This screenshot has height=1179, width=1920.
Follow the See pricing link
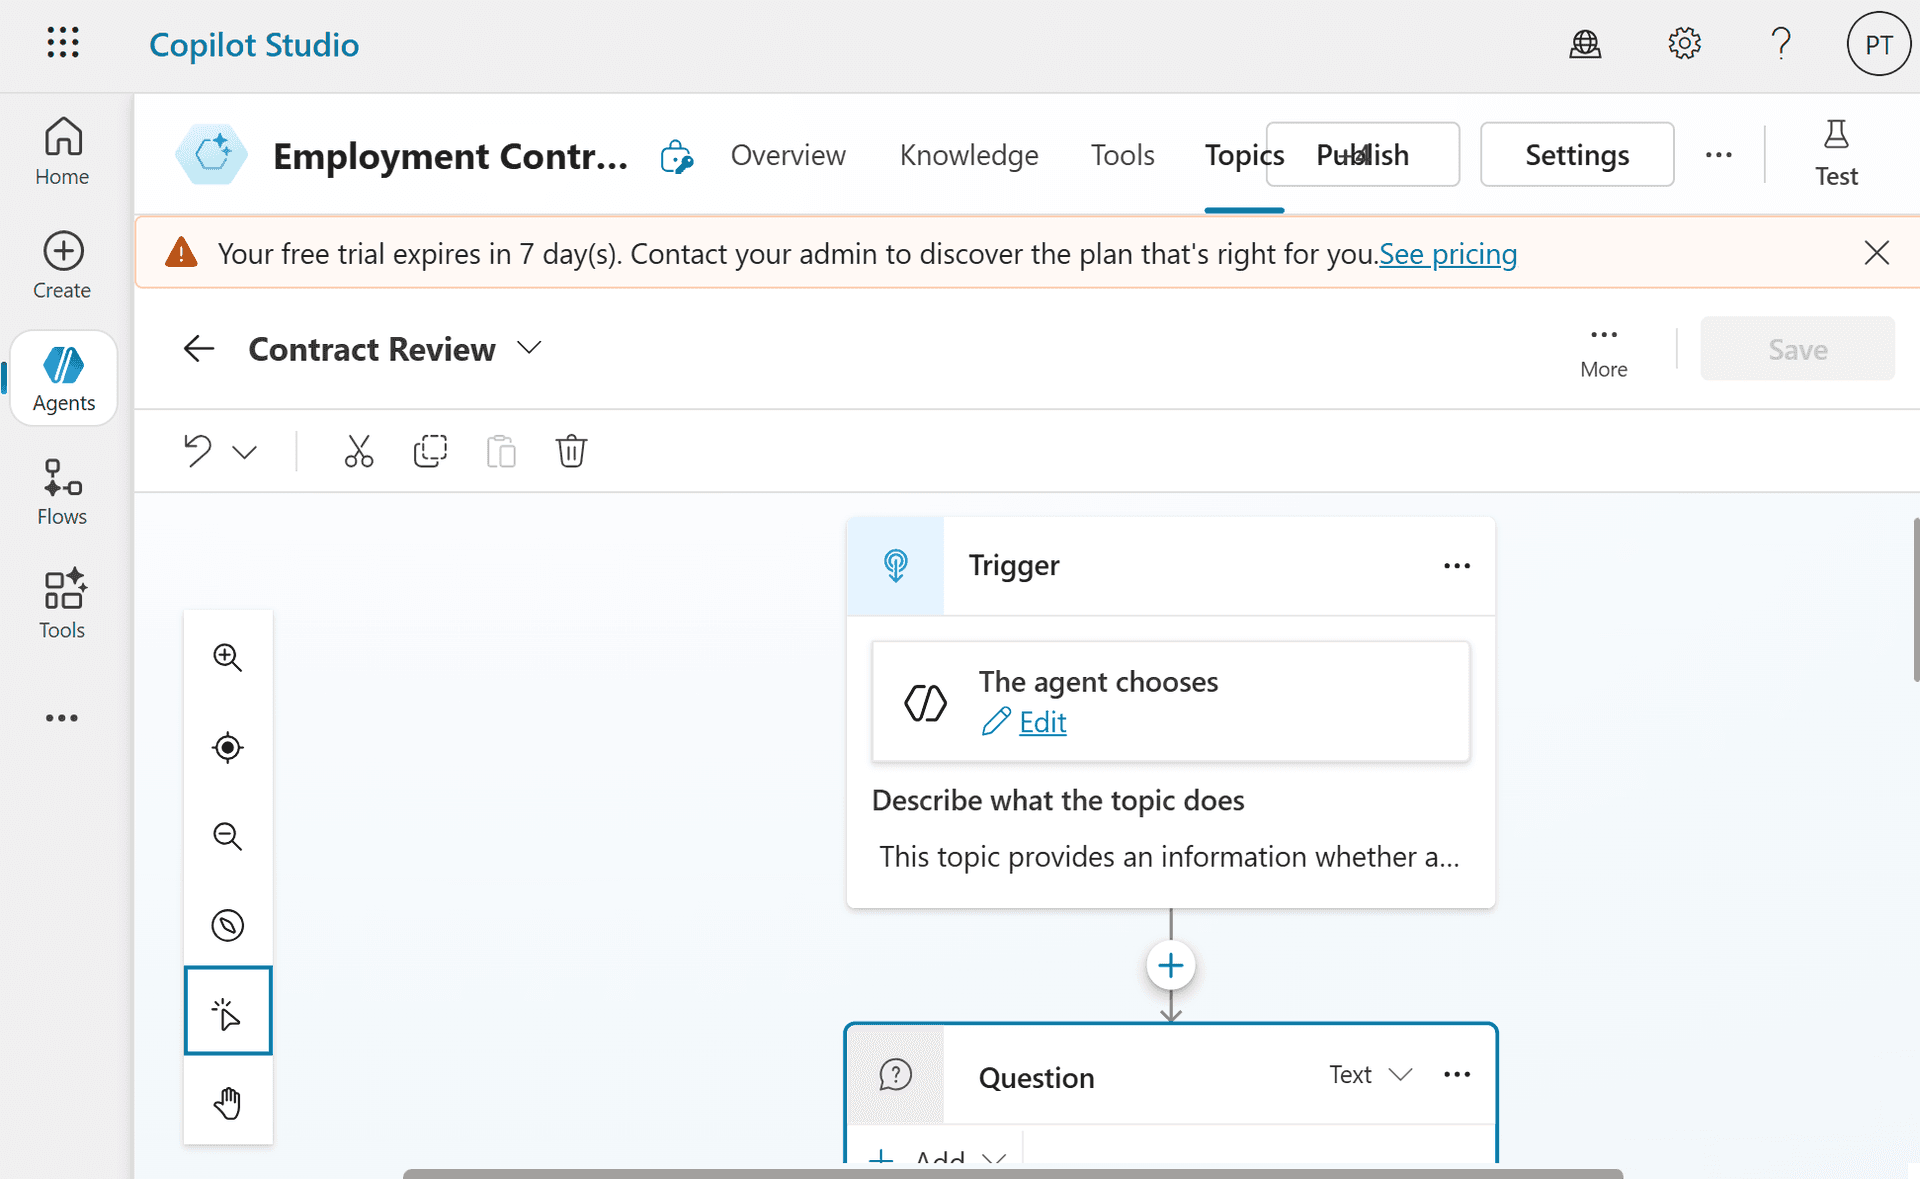coord(1448,254)
